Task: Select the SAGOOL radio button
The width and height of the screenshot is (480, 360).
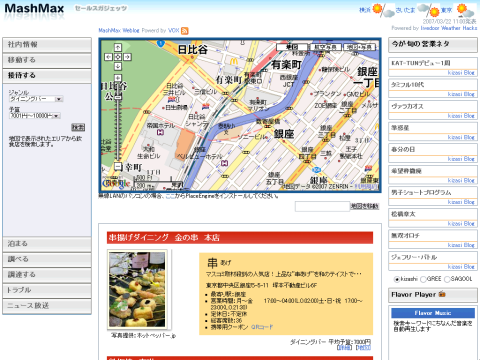Action: click(x=447, y=279)
